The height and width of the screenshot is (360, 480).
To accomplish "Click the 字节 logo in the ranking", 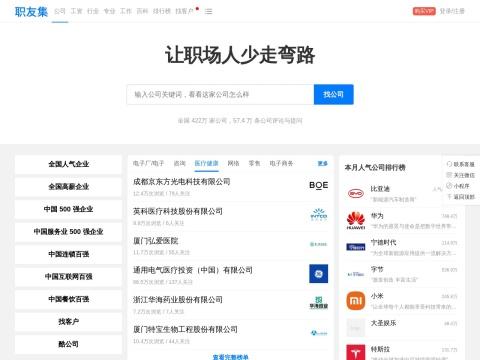I will click(356, 274).
